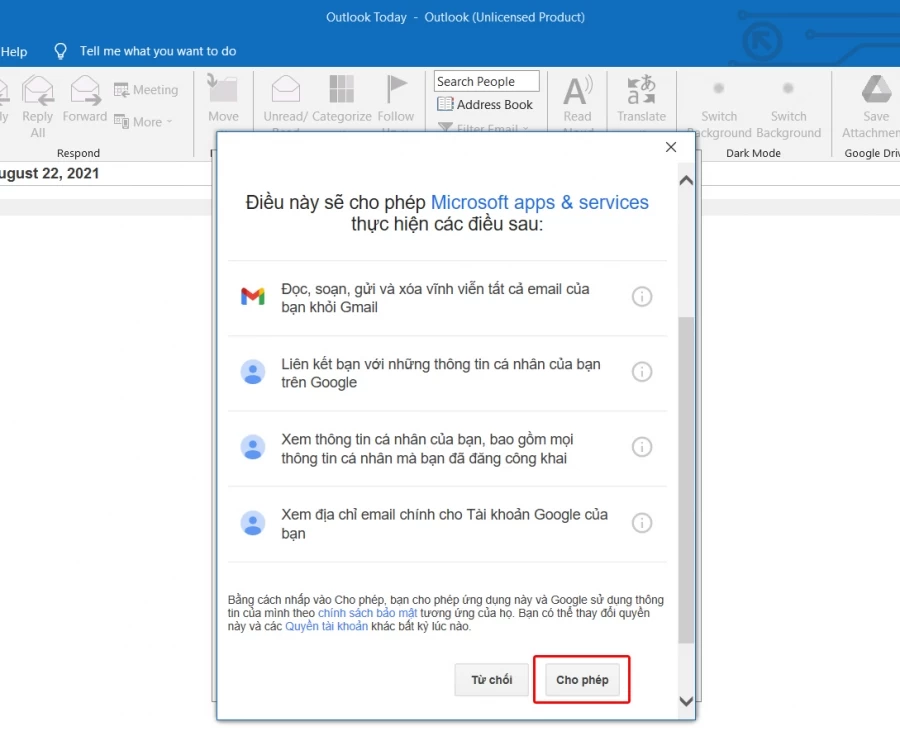Show info for Xem thông tin cá nhân permission
Viewport: 900px width, 736px height.
(x=642, y=447)
